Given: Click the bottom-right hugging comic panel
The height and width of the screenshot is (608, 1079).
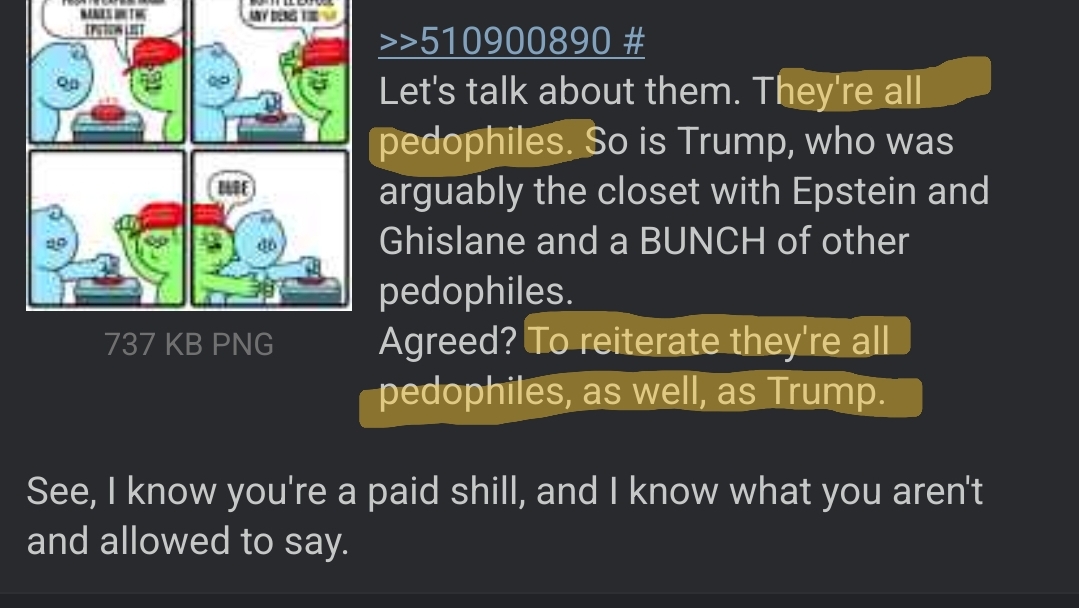Looking at the screenshot, I should tap(270, 228).
